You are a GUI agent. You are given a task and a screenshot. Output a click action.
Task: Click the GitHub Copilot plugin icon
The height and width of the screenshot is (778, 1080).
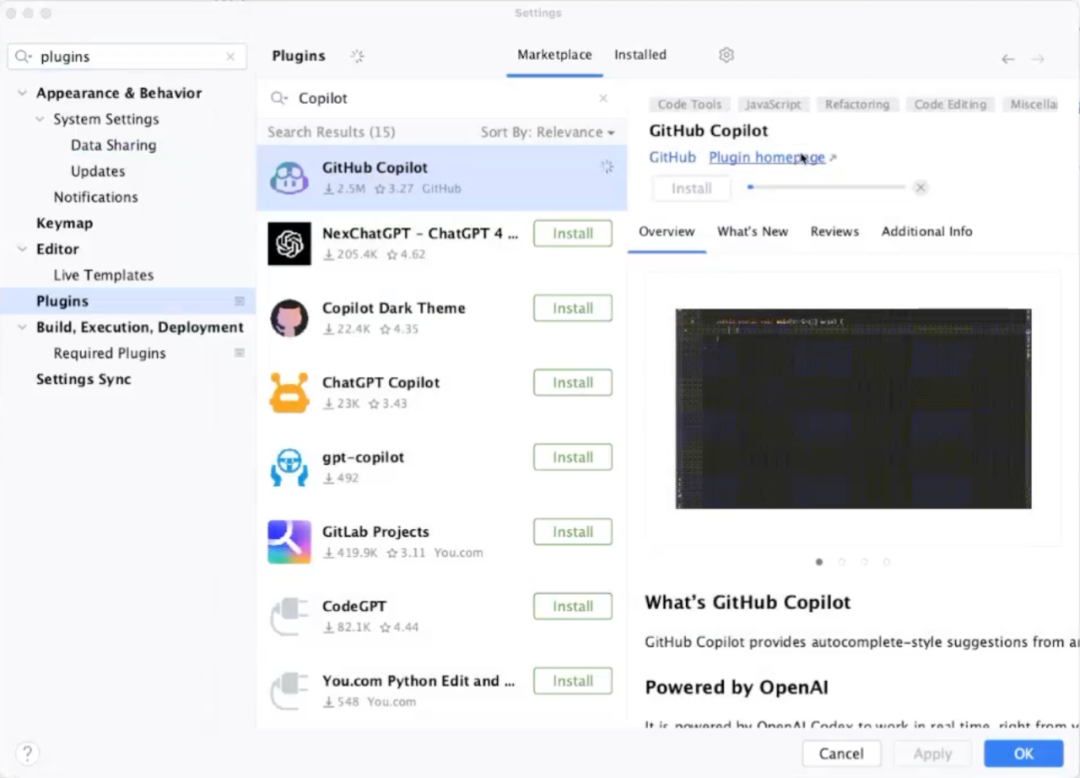click(x=289, y=178)
